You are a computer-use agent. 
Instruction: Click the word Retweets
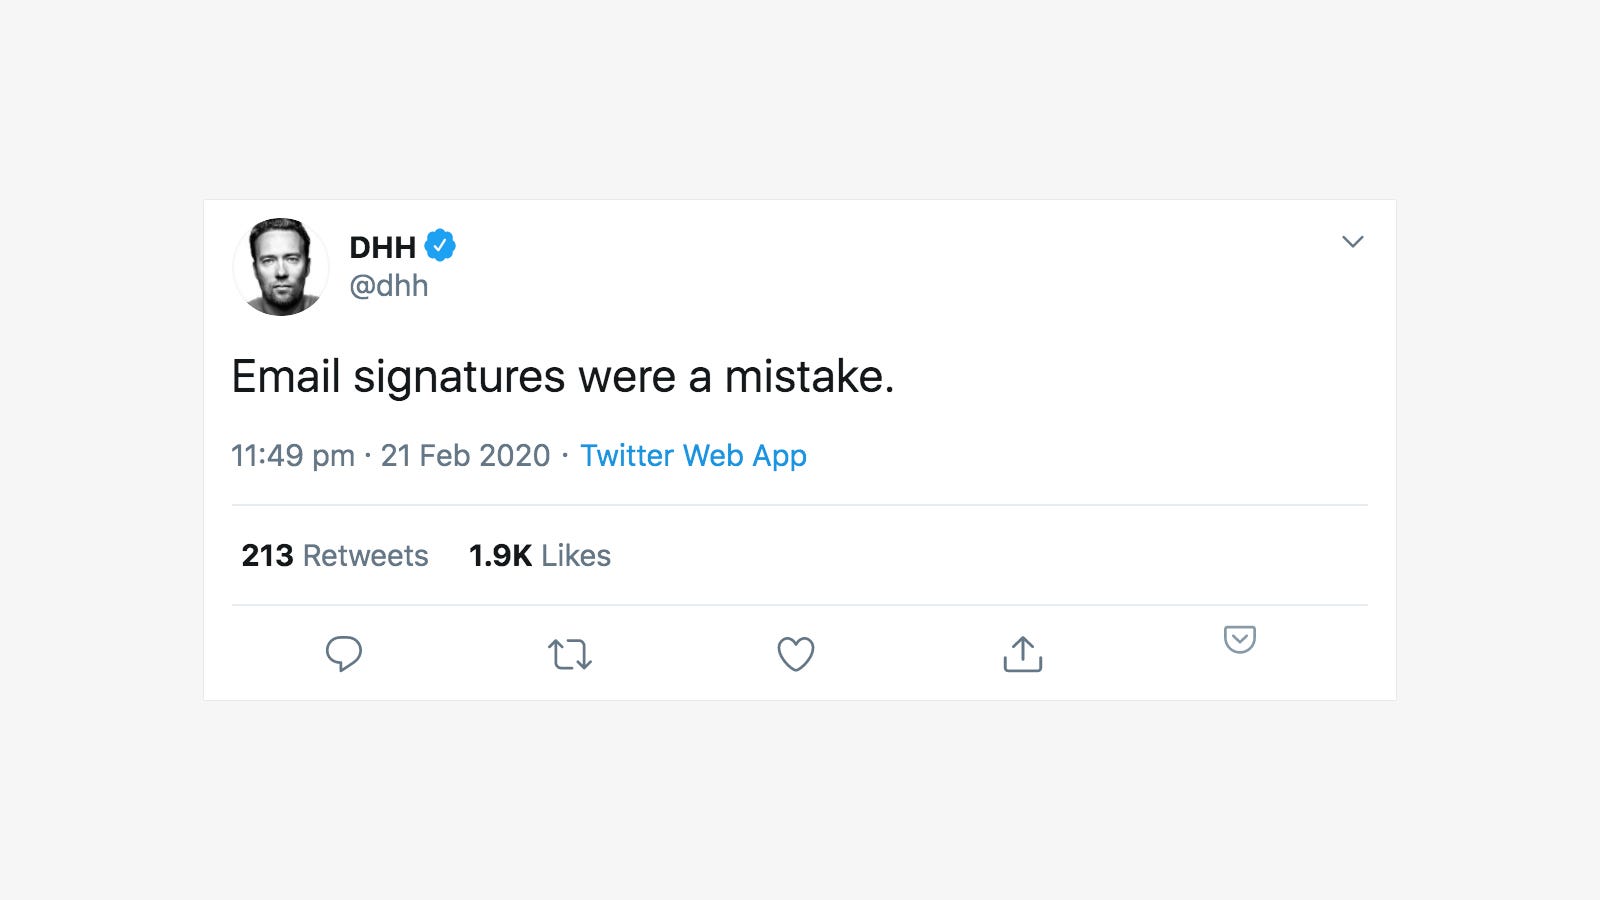click(x=365, y=556)
